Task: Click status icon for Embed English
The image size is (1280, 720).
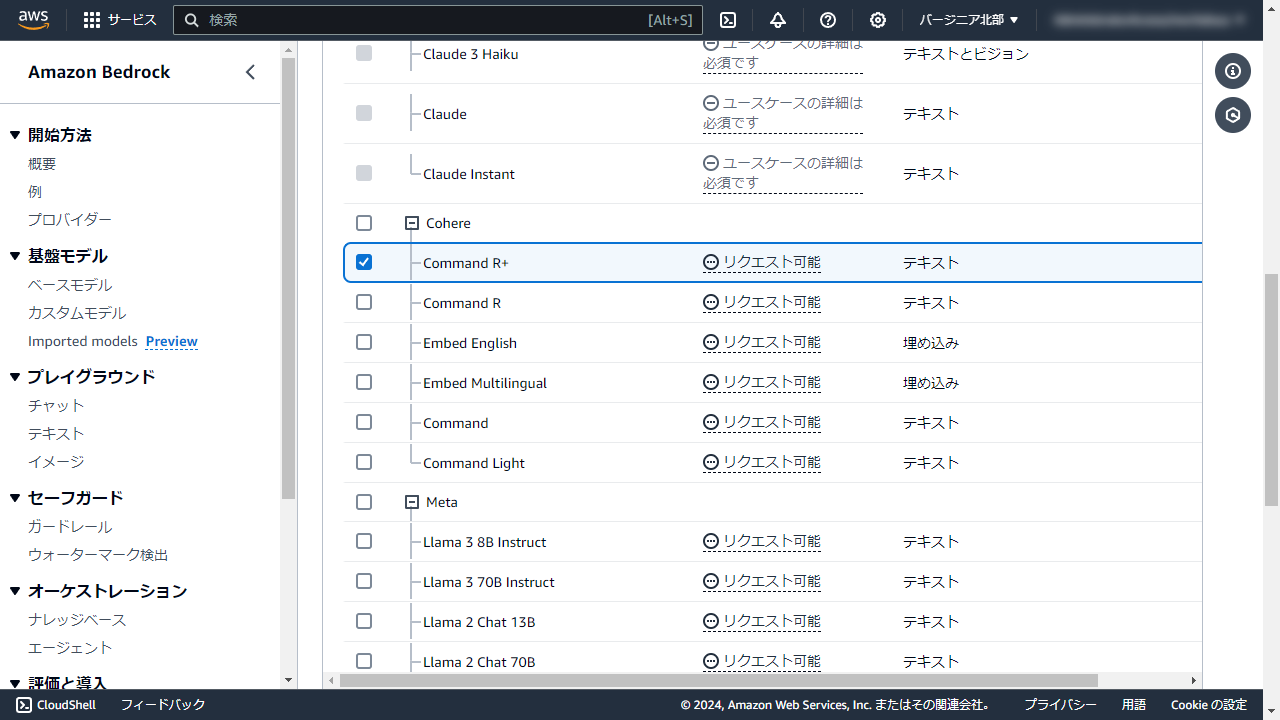Action: pos(711,343)
